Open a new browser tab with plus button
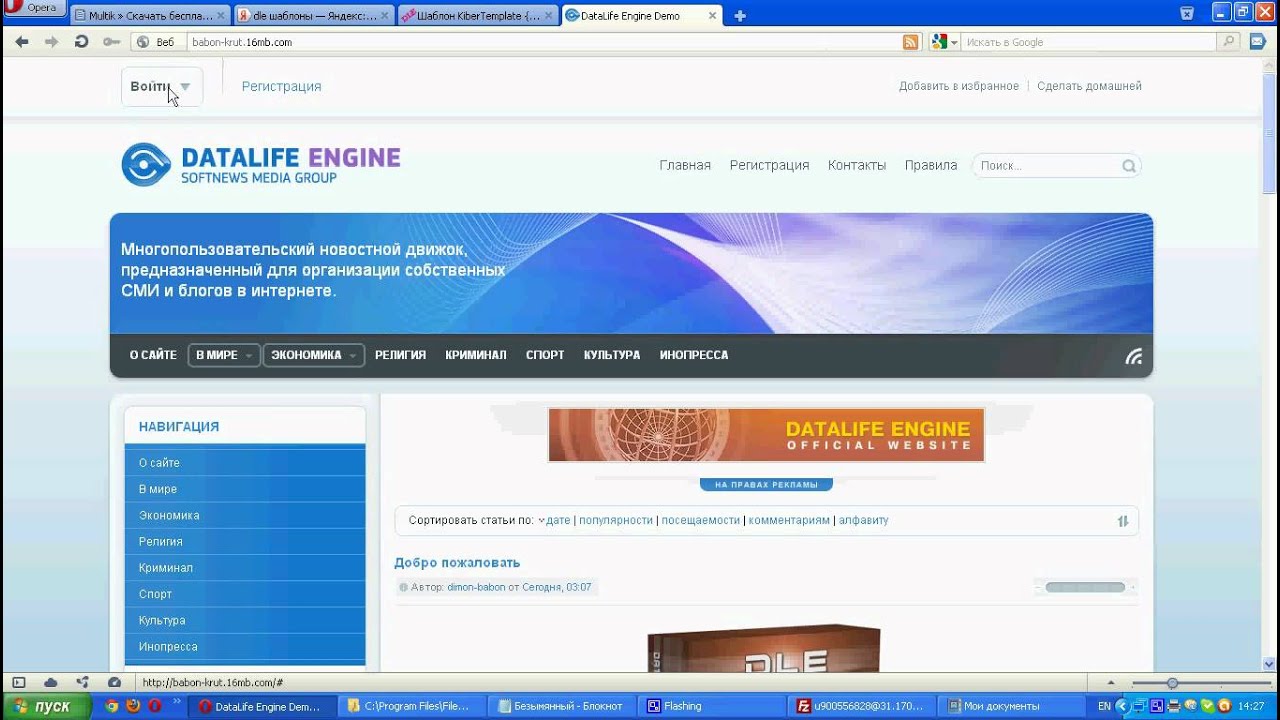Image resolution: width=1280 pixels, height=720 pixels. click(740, 16)
